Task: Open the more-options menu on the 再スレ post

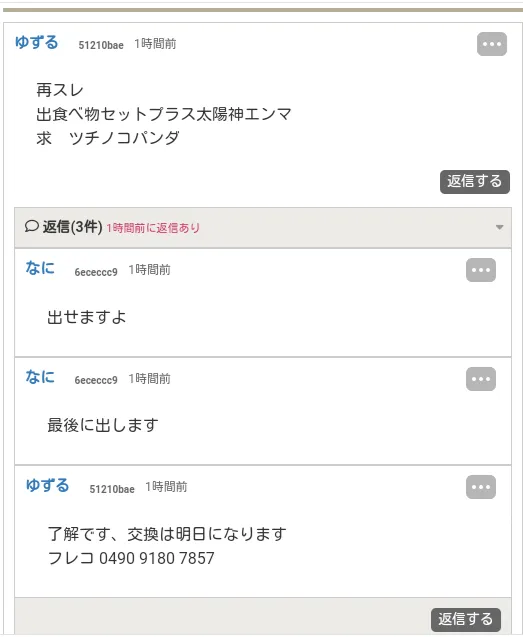Action: tap(492, 44)
